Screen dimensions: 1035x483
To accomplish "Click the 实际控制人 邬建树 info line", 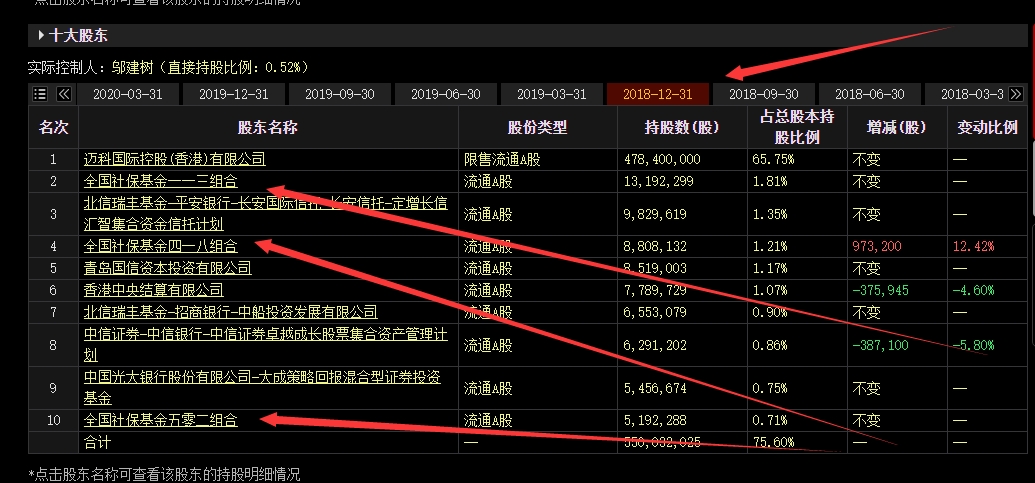I will pos(168,67).
